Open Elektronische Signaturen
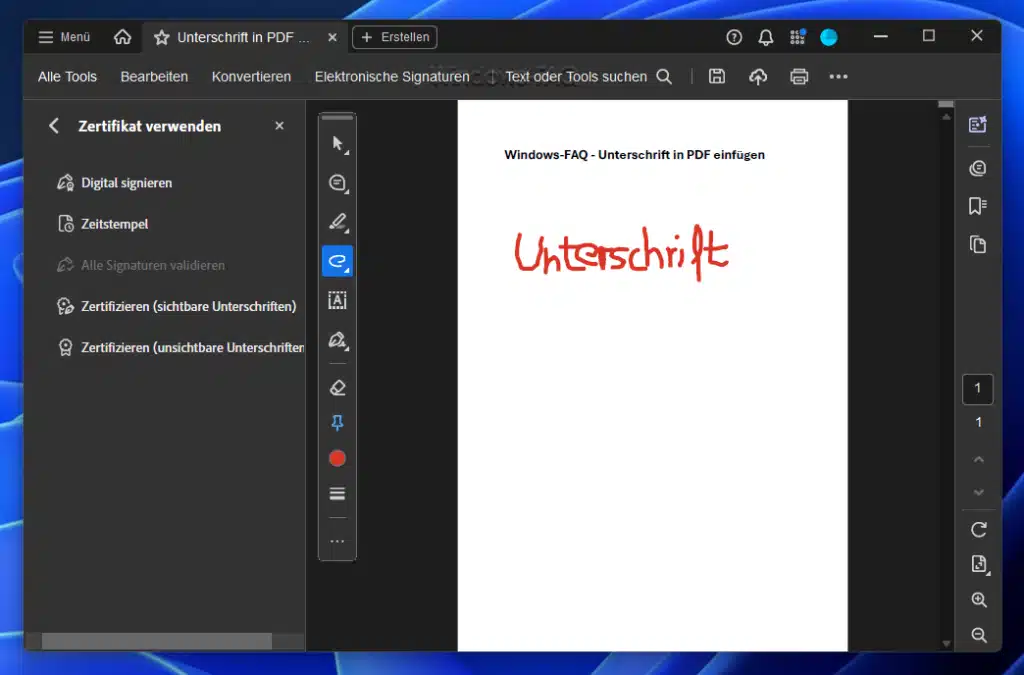 (x=392, y=76)
